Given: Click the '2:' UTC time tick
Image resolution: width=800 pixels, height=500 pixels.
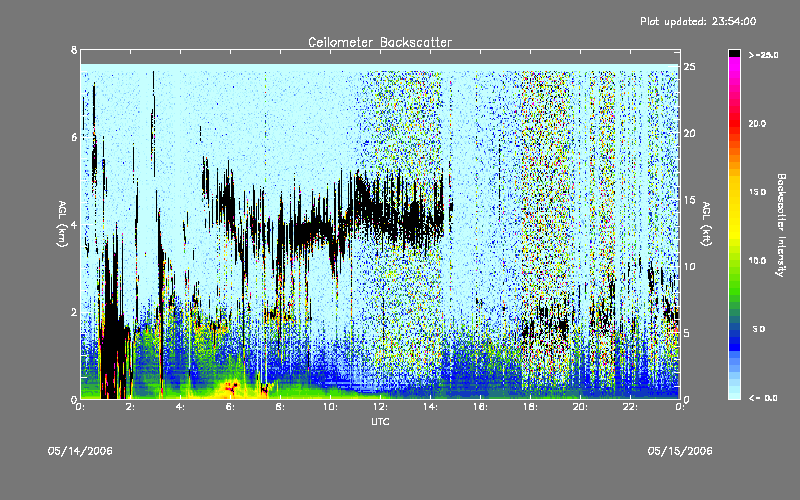Looking at the screenshot, I should coord(130,407).
